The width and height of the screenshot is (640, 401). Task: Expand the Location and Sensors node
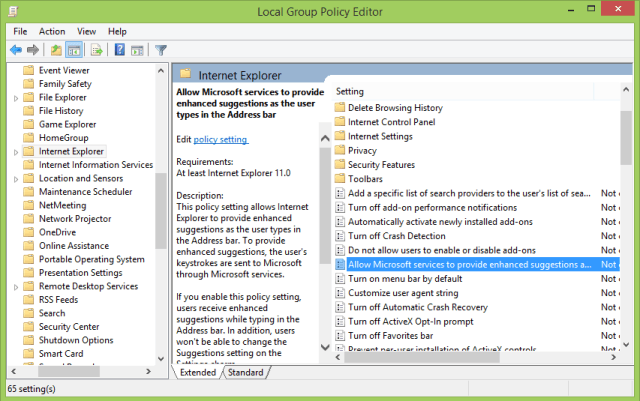pos(16,179)
